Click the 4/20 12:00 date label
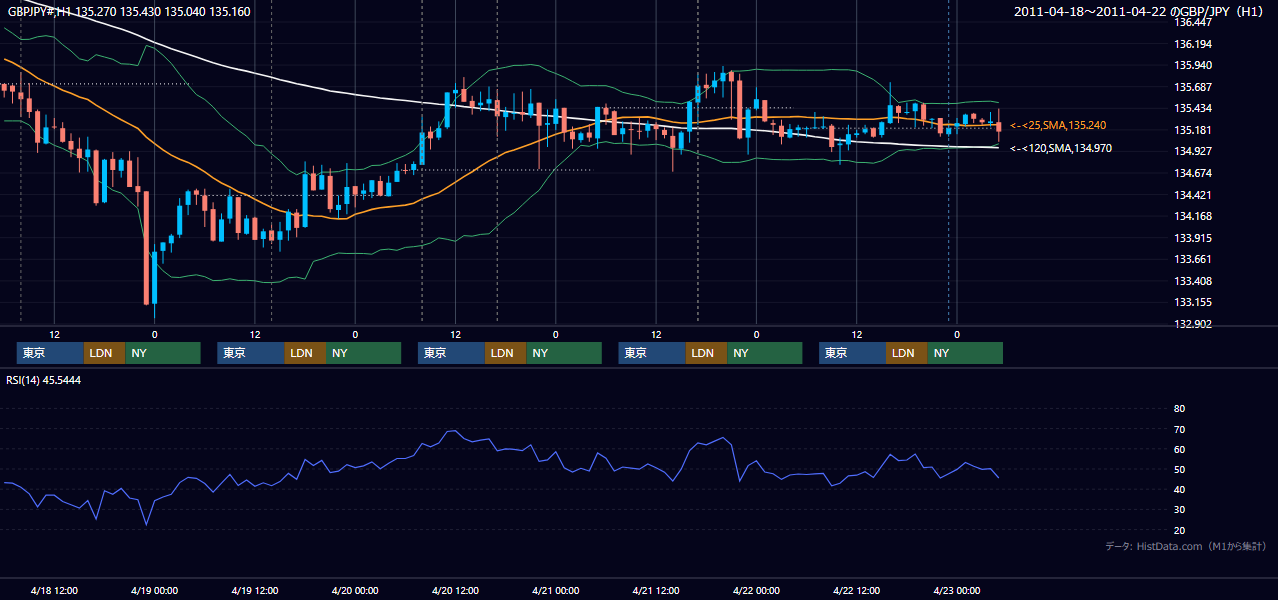 tap(455, 590)
